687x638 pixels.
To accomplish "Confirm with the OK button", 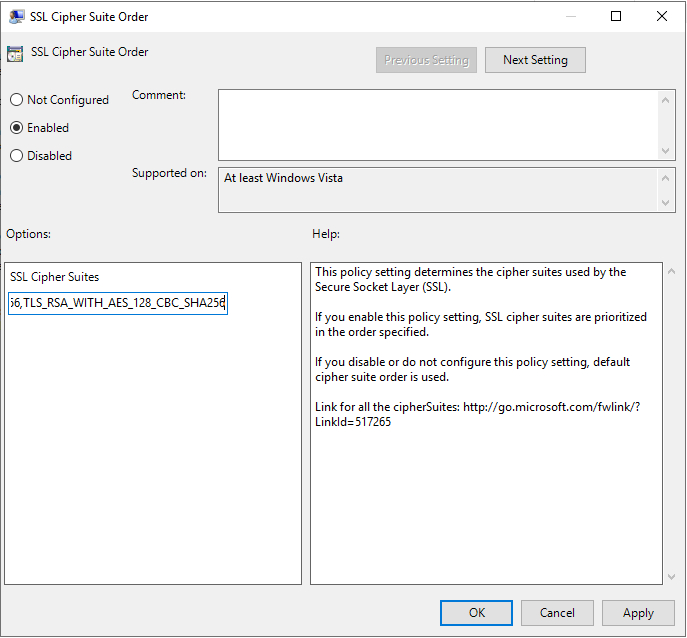I will pos(476,613).
